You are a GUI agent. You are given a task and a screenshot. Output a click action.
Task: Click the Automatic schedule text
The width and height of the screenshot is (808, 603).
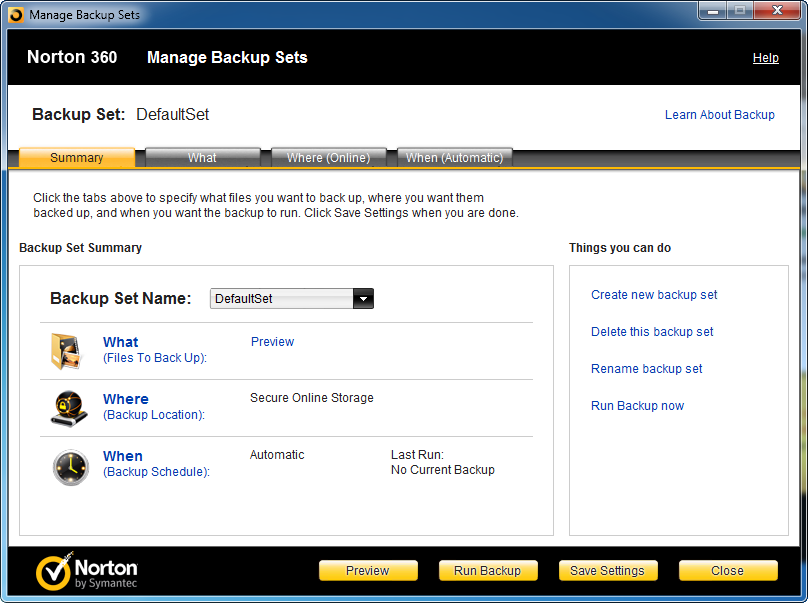[277, 455]
